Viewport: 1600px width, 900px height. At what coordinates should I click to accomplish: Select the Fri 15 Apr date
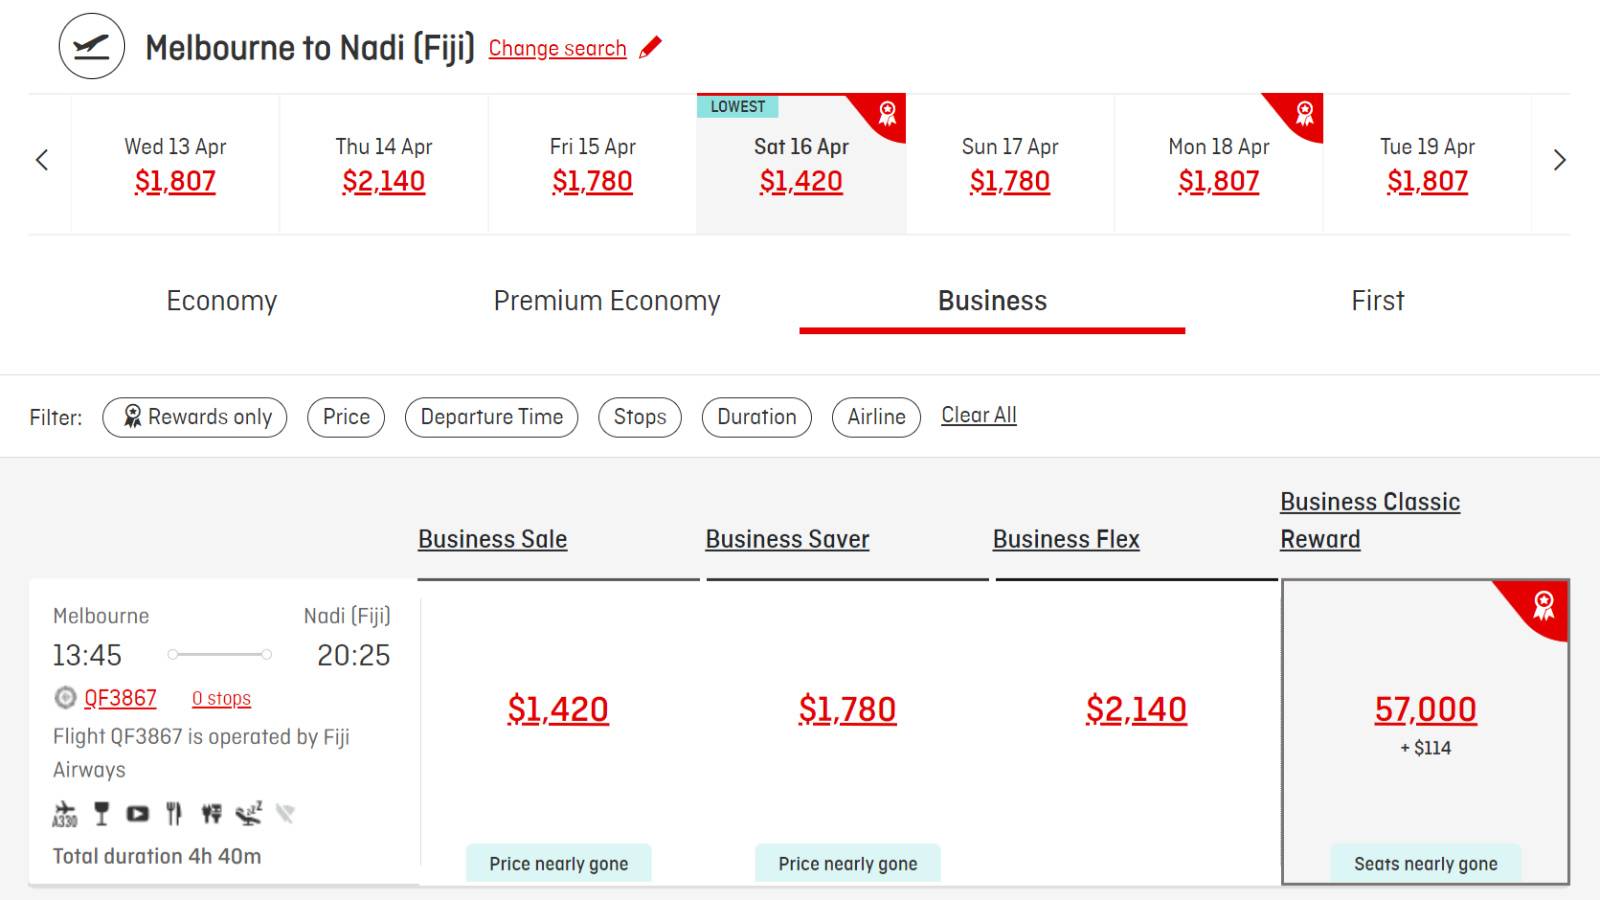click(x=592, y=165)
